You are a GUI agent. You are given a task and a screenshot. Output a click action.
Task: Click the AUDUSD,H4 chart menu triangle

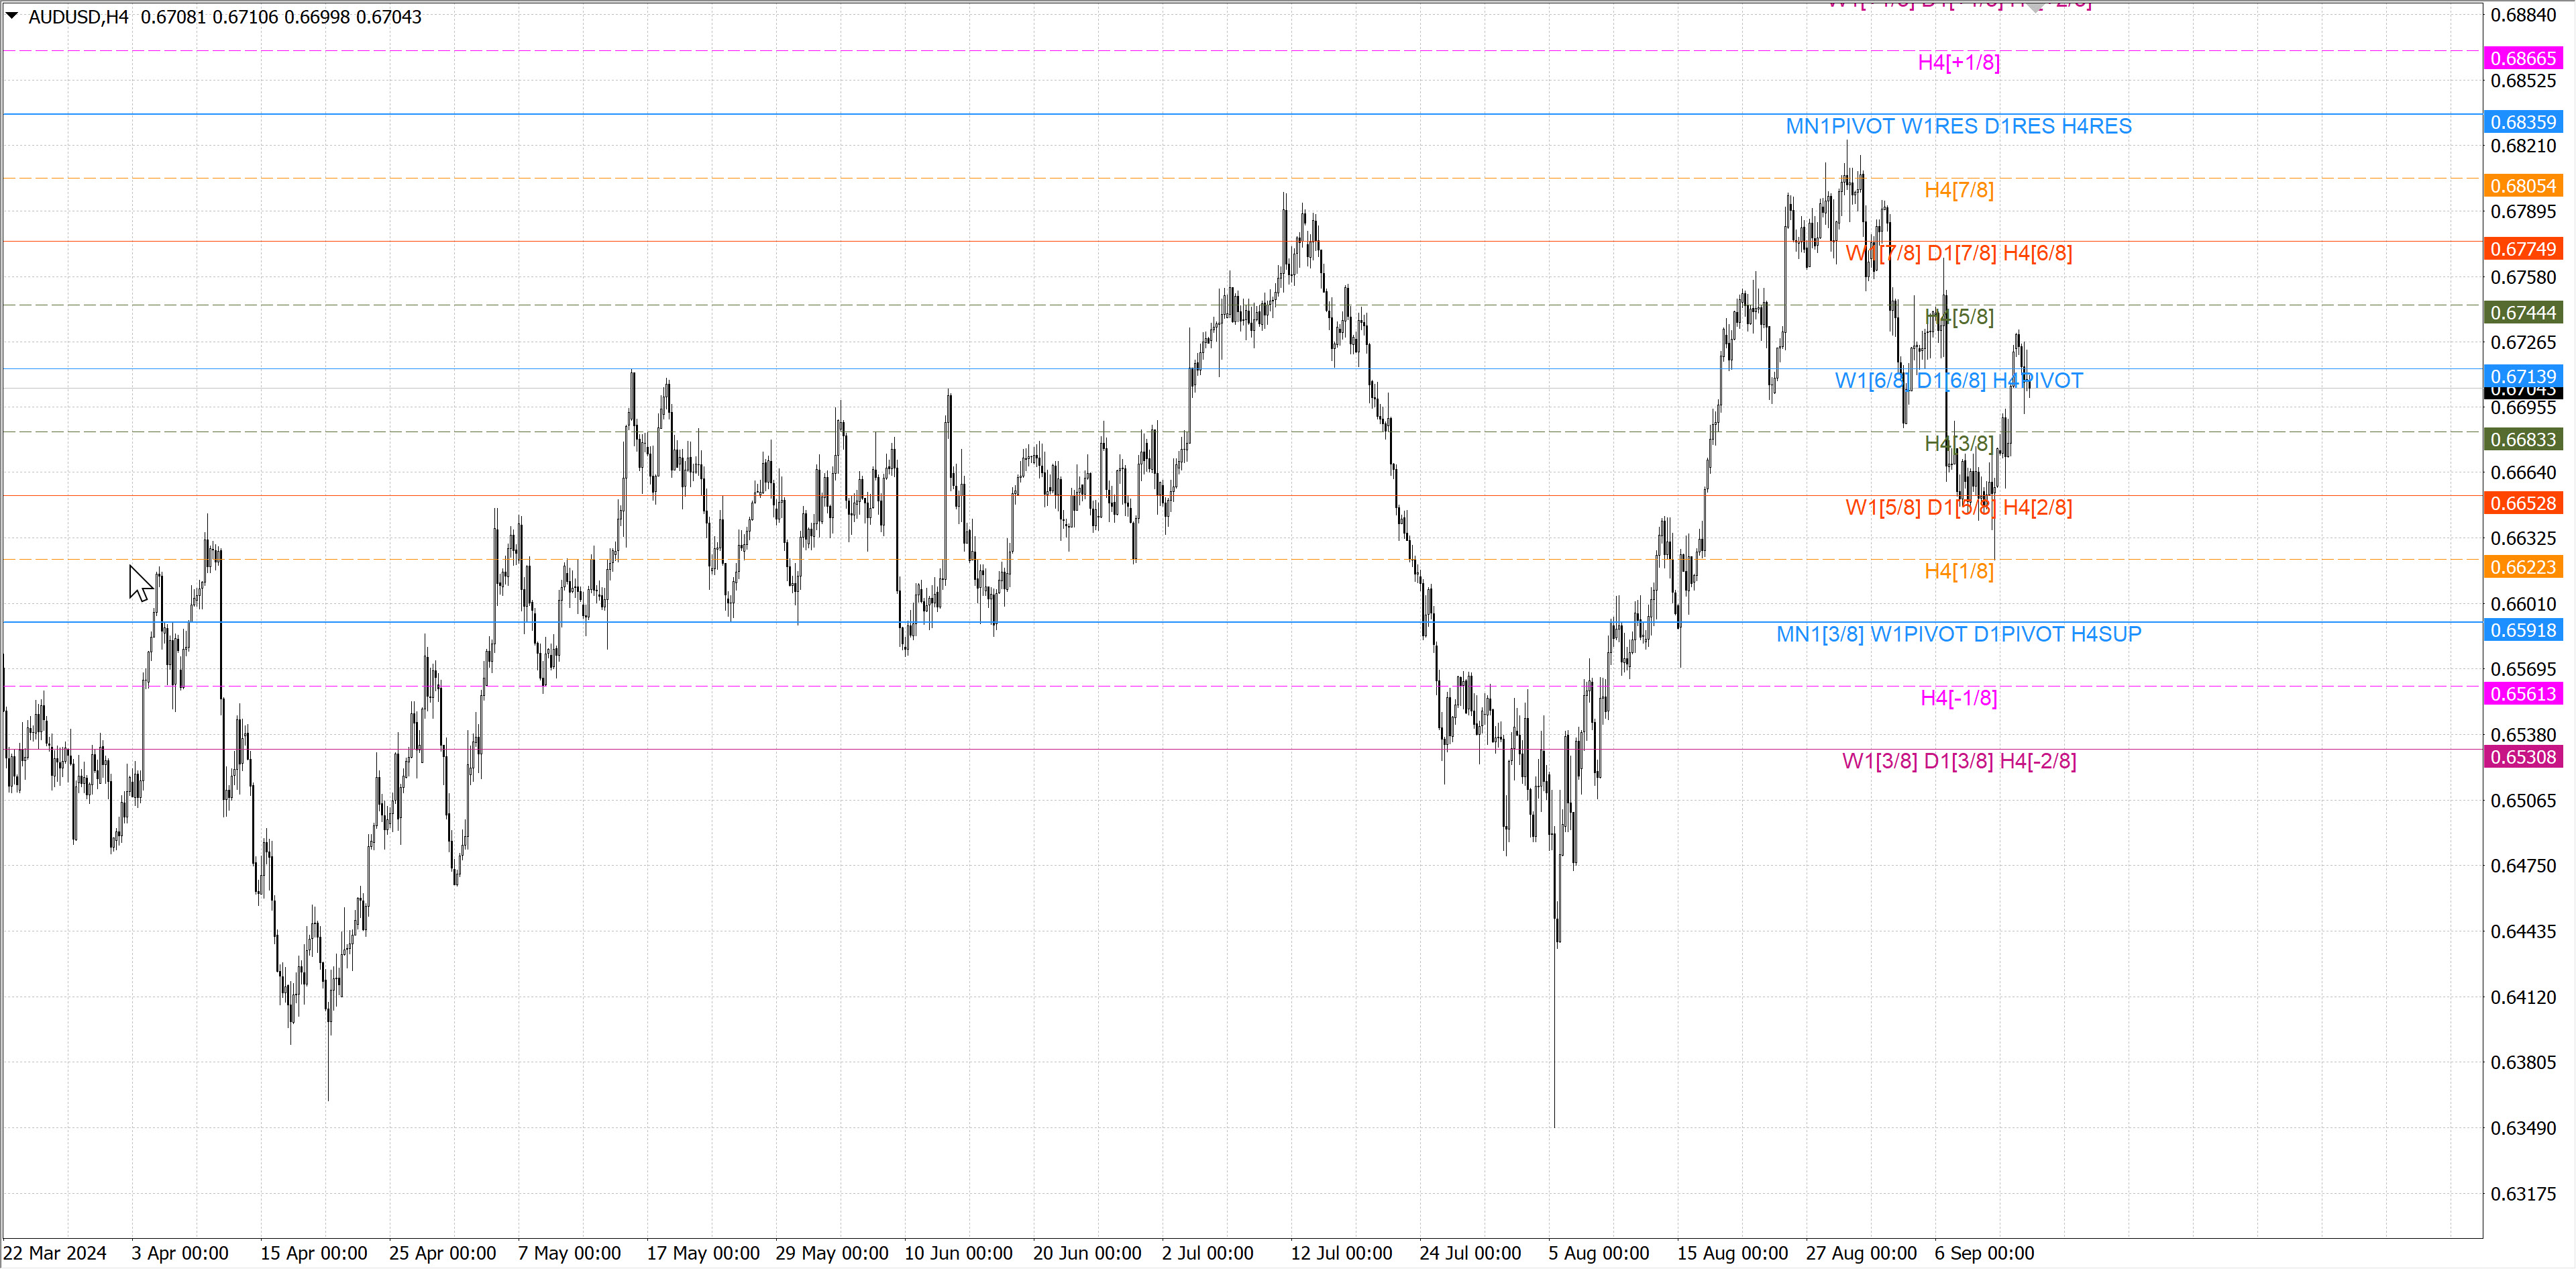click(12, 16)
